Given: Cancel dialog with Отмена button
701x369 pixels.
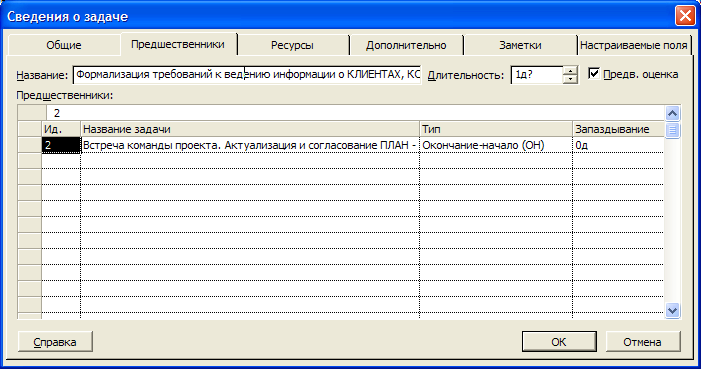Looking at the screenshot, I should click(x=642, y=342).
